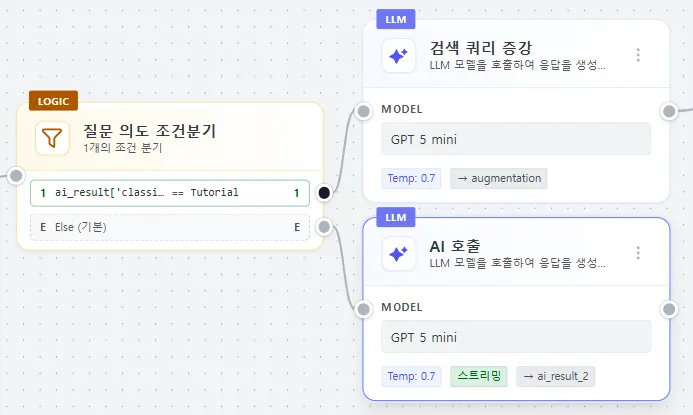Select the ai_result Tutorial condition row
Viewport: 693px width, 415px height.
point(170,192)
